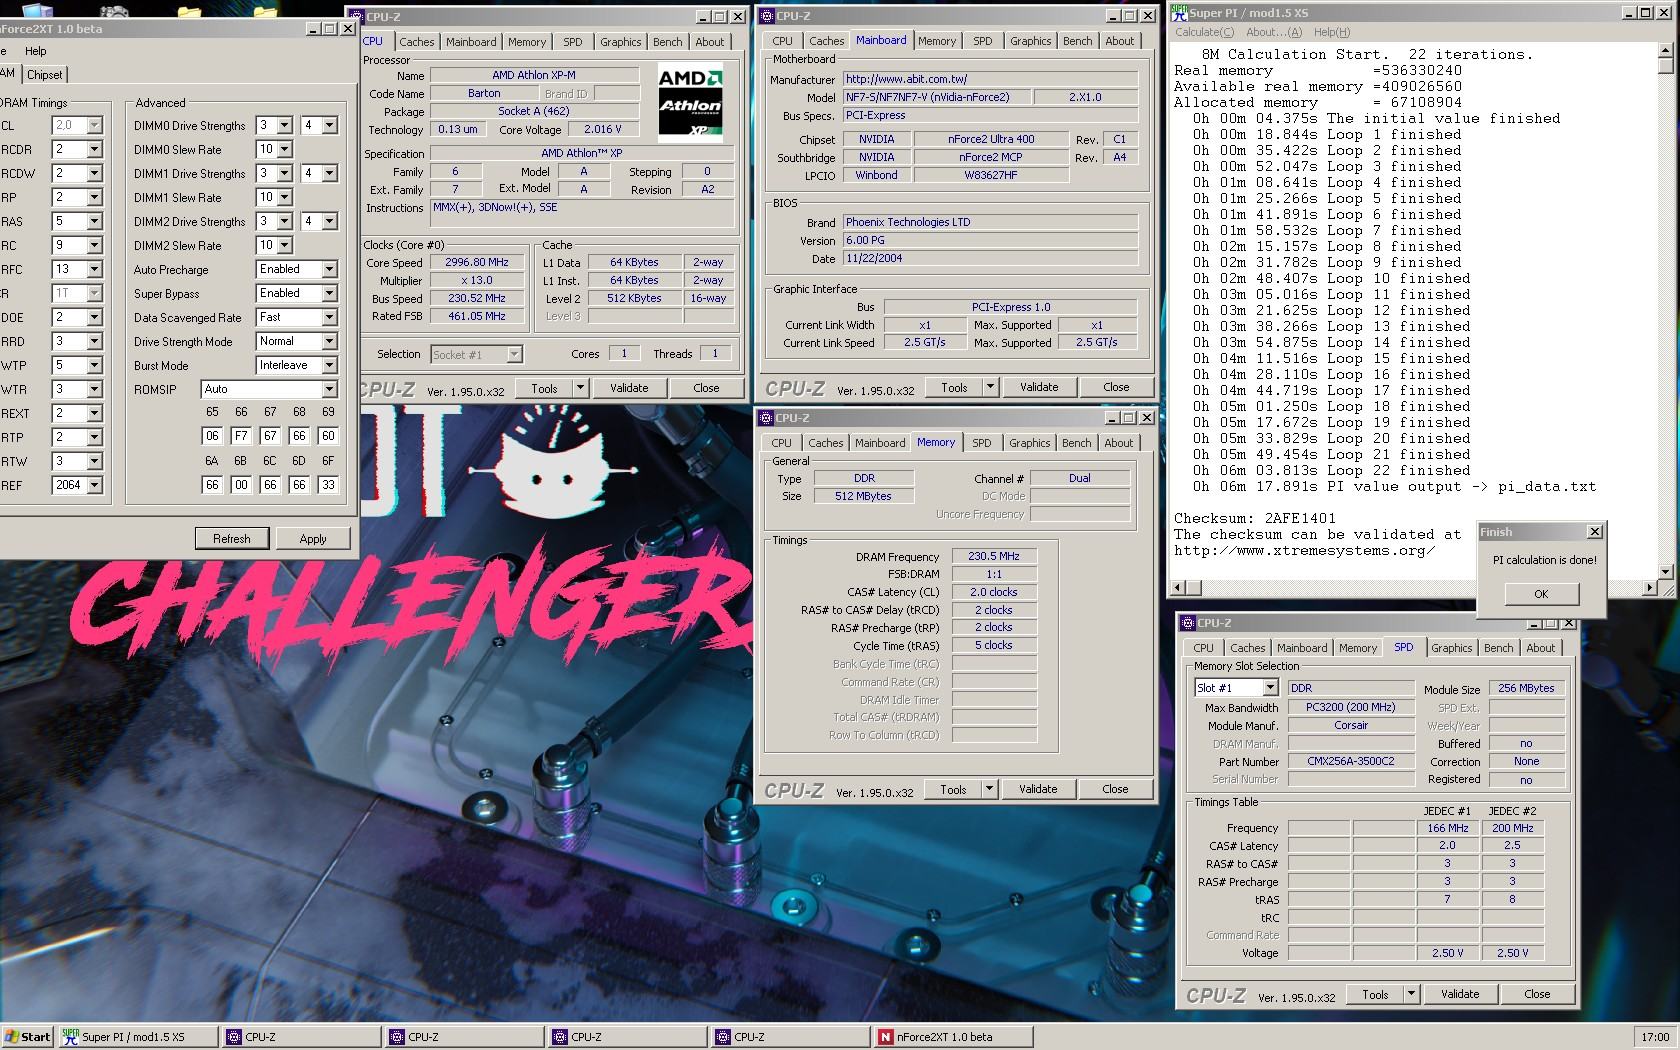
Task: Open the Tools dropdown arrow in CPU window
Action: tap(580, 388)
